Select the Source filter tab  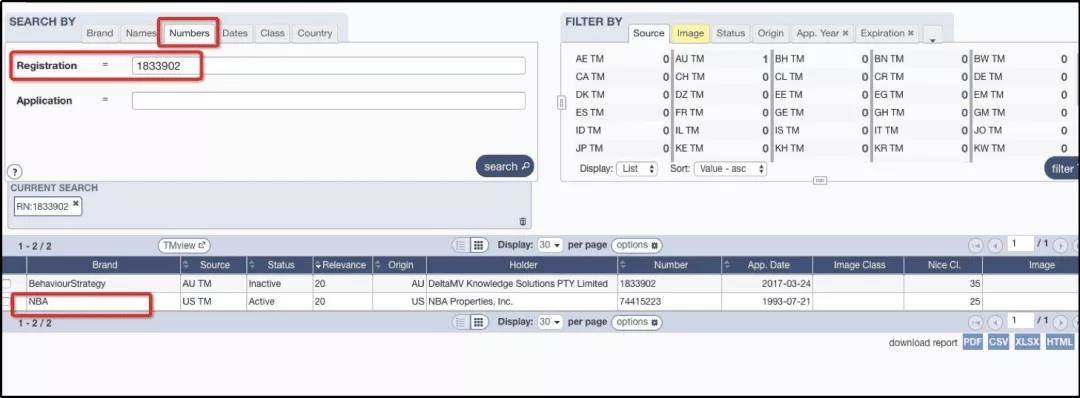pos(648,33)
